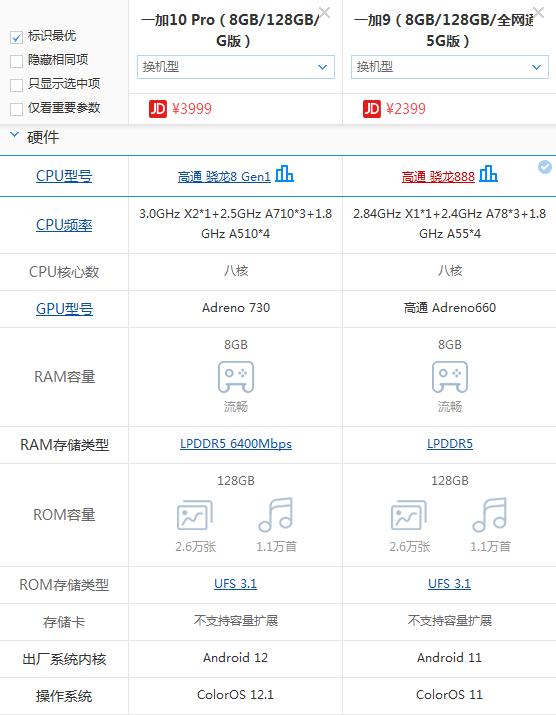Click the 2.84GHz X1 CPU frequency cell
Image resolution: width=556 pixels, height=715 pixels.
coord(450,223)
